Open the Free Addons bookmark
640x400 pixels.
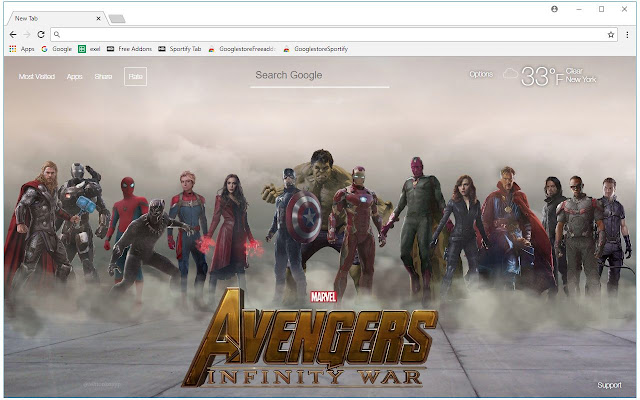click(x=129, y=49)
